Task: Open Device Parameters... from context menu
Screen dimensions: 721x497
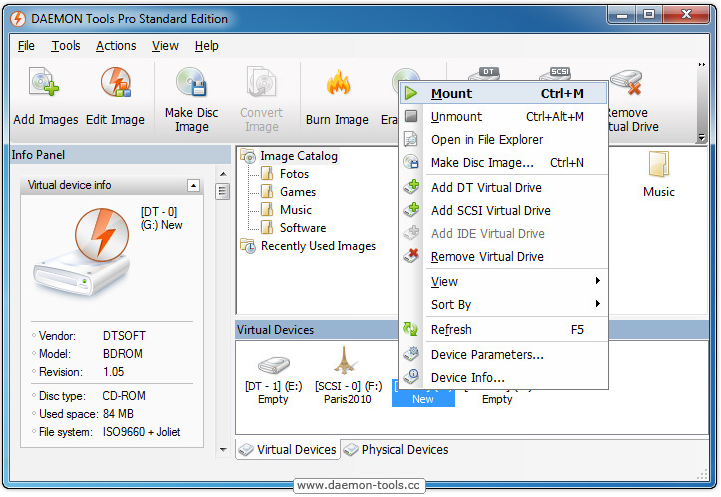Action: coord(504,354)
